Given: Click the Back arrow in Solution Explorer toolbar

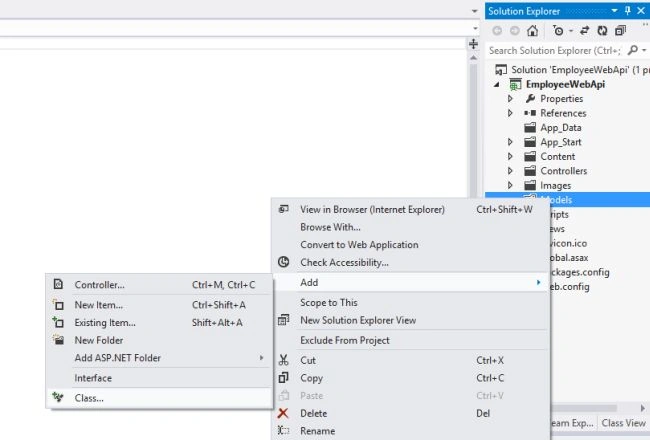Looking at the screenshot, I should pos(497,30).
